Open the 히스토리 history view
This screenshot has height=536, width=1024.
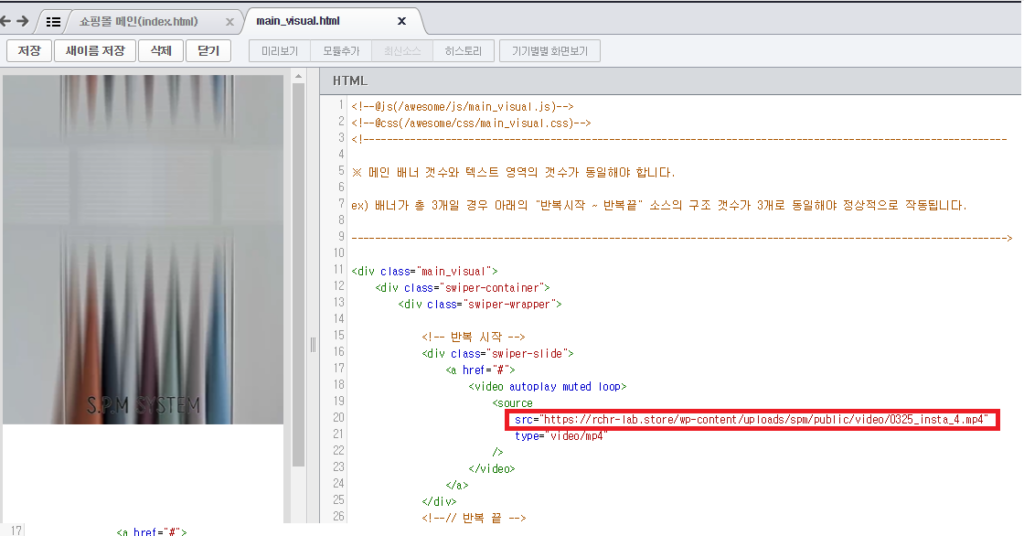pos(463,51)
